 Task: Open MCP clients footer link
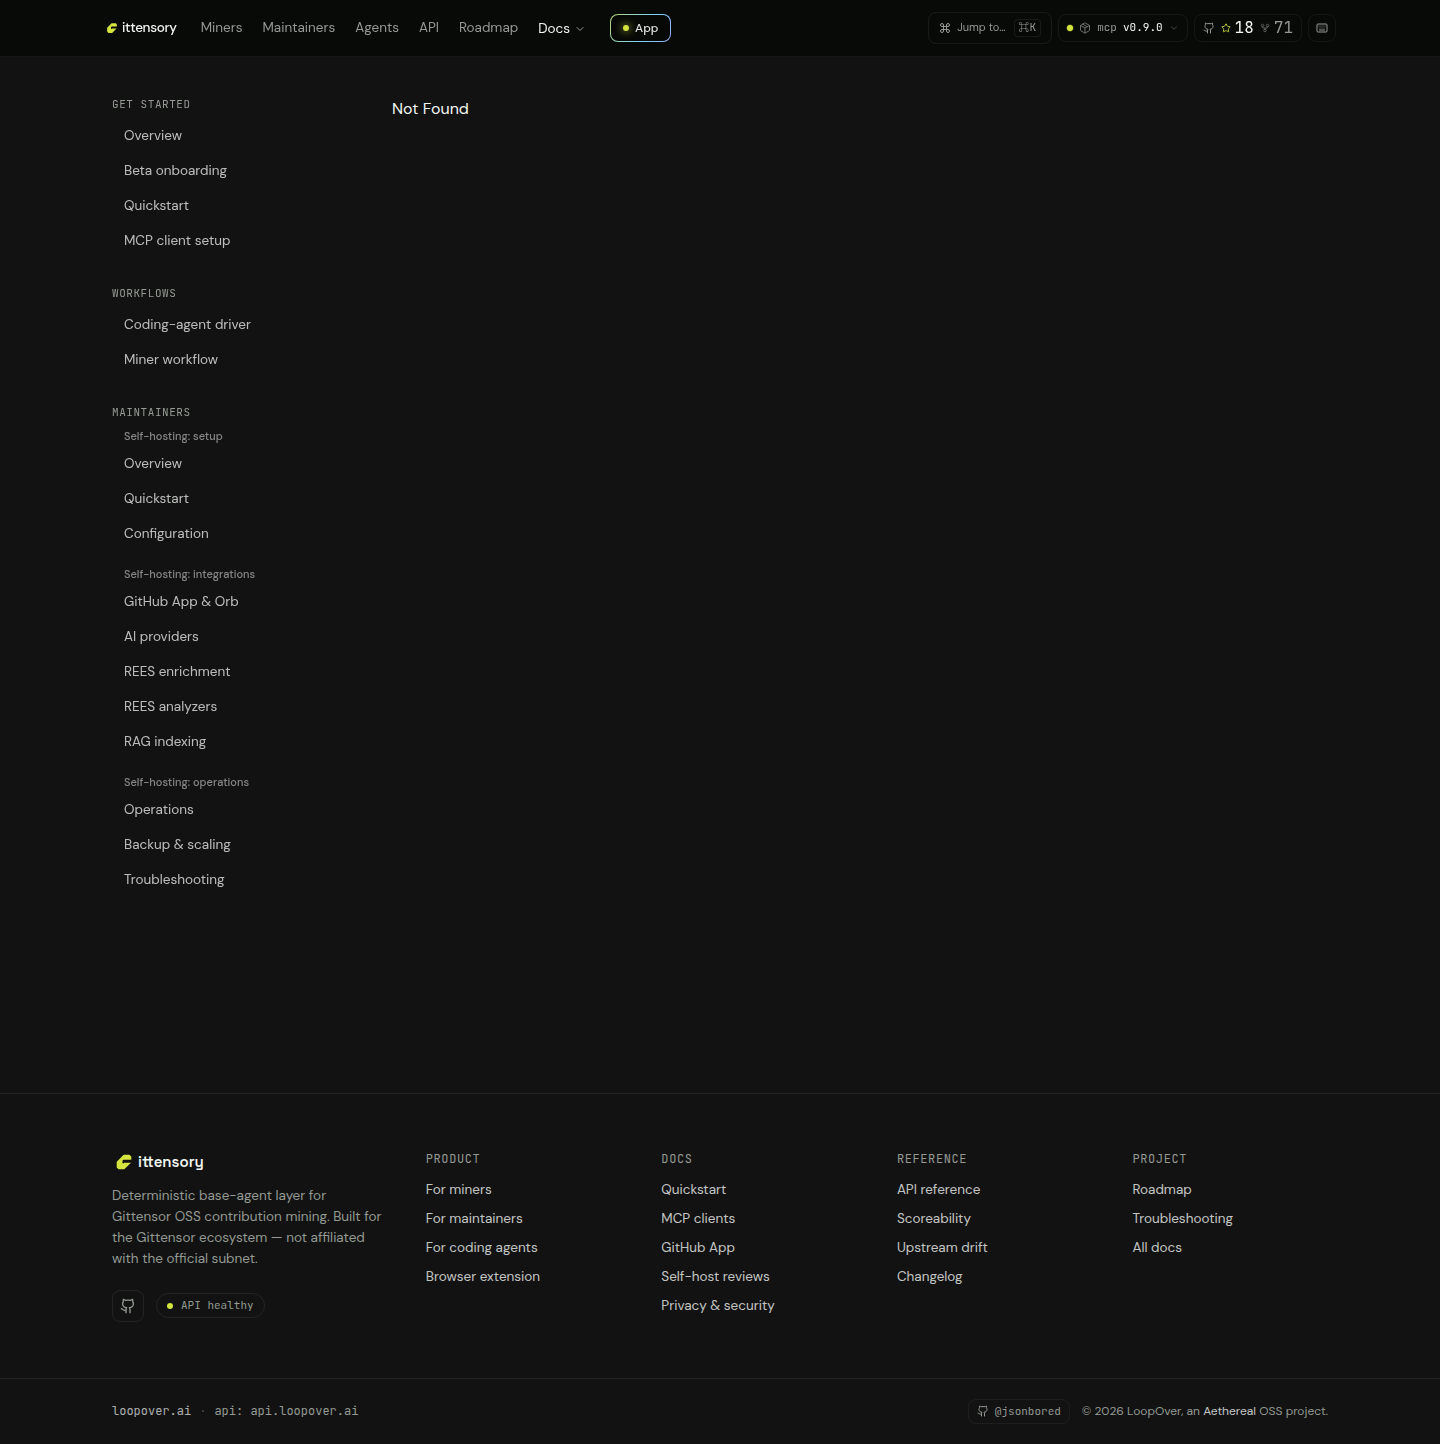pyautogui.click(x=698, y=1218)
